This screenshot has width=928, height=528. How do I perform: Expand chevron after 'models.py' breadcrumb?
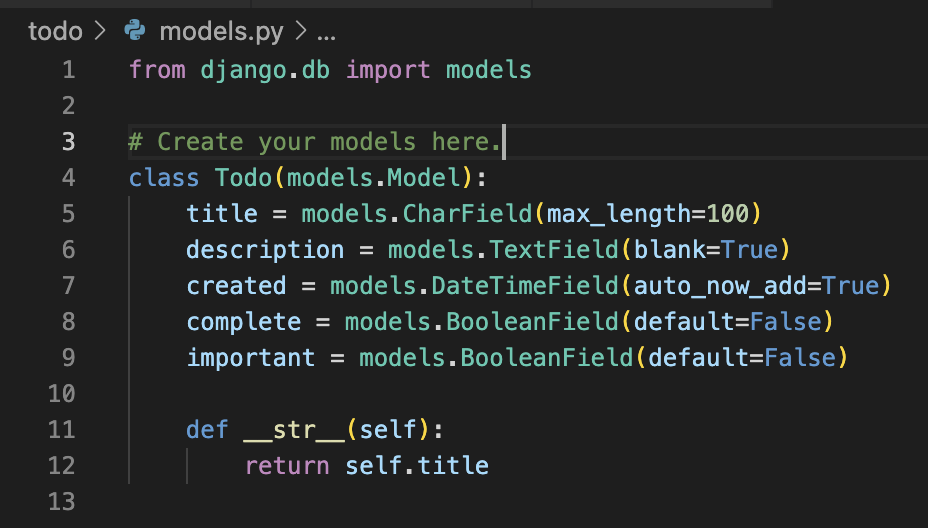pyautogui.click(x=301, y=31)
